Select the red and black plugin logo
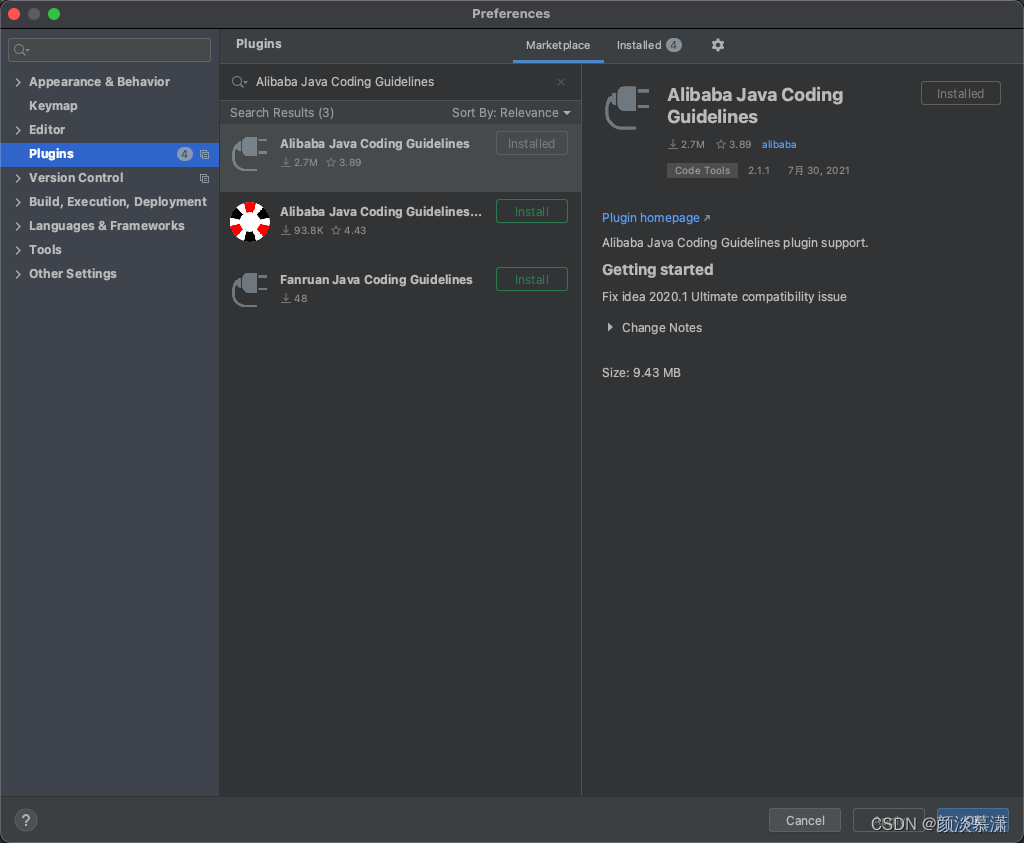The width and height of the screenshot is (1024, 843). click(250, 222)
